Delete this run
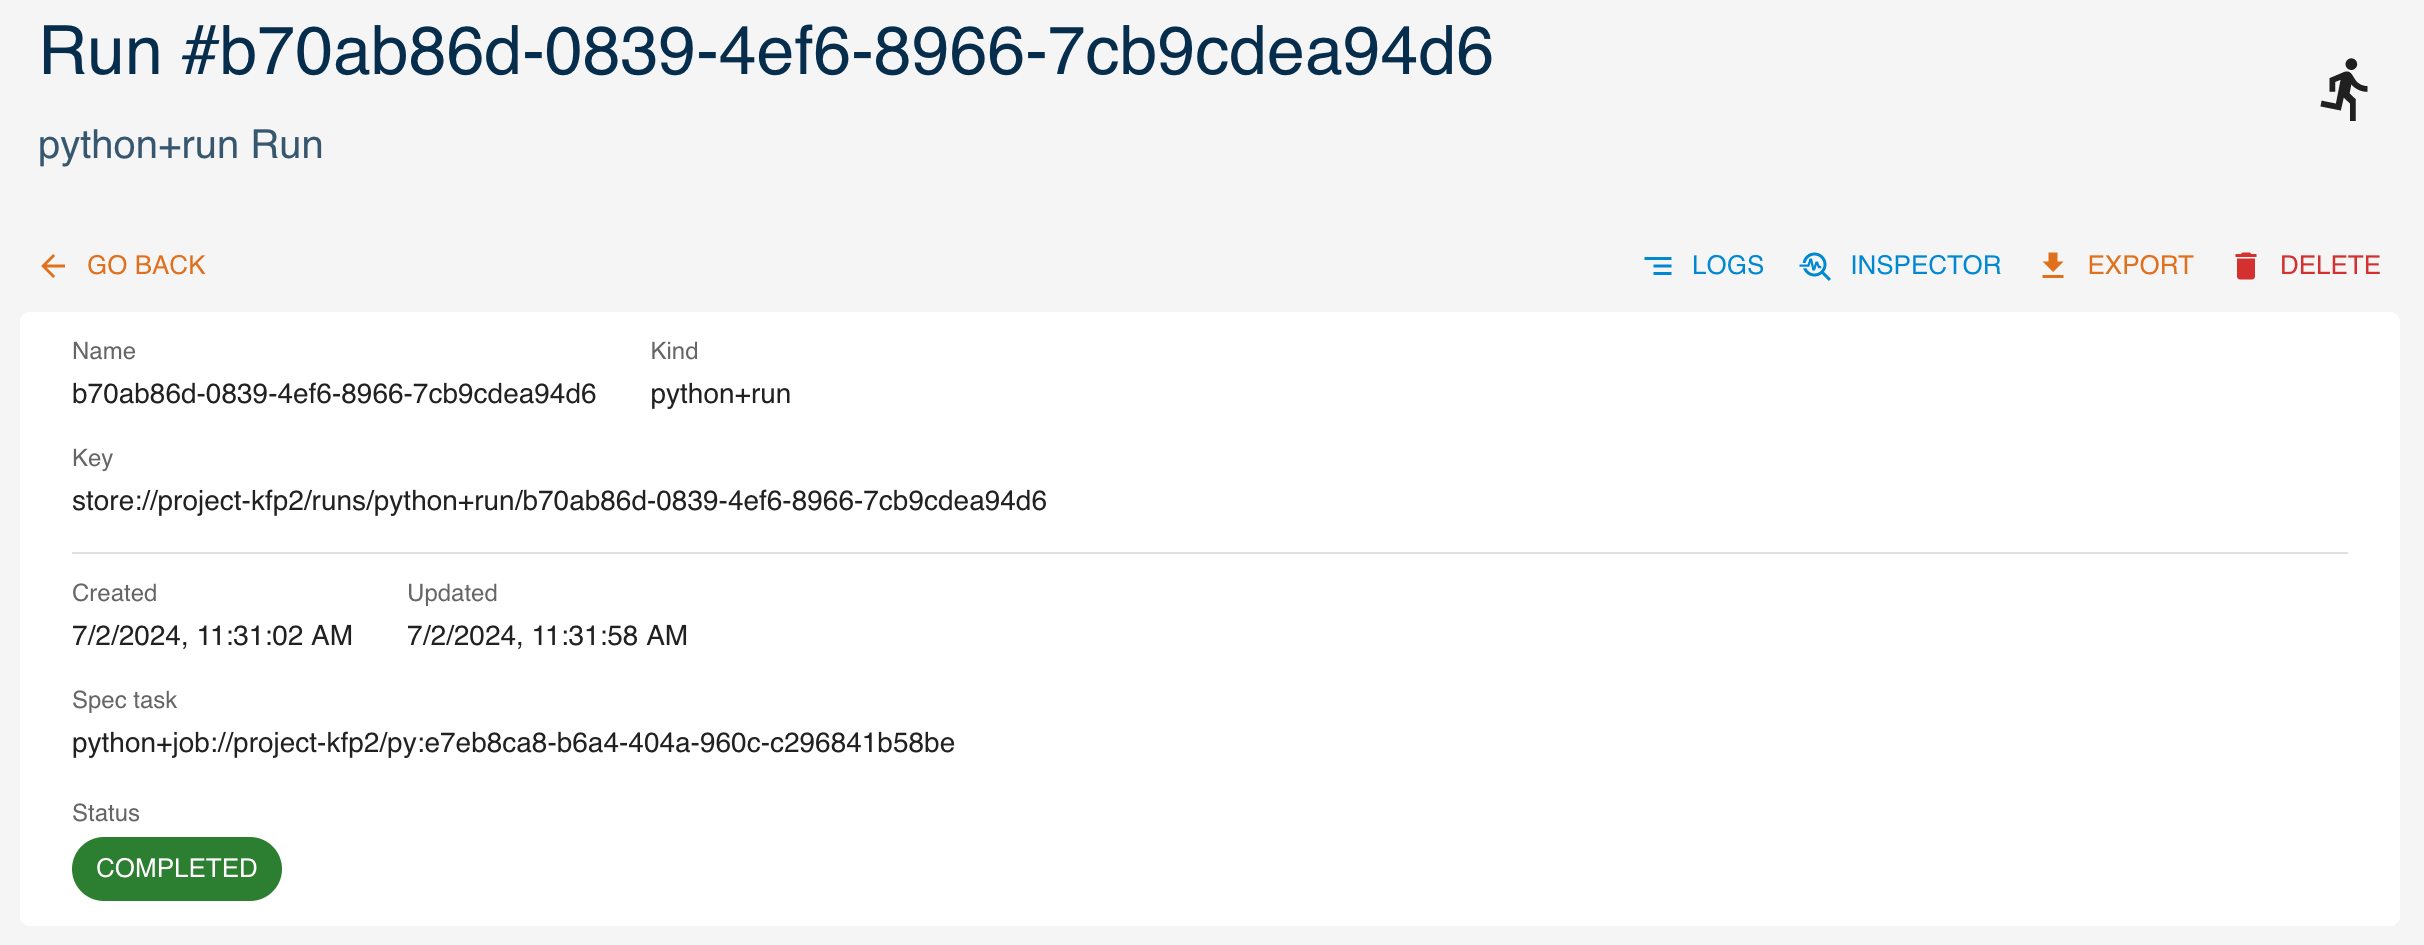This screenshot has width=2424, height=945. coord(2330,265)
